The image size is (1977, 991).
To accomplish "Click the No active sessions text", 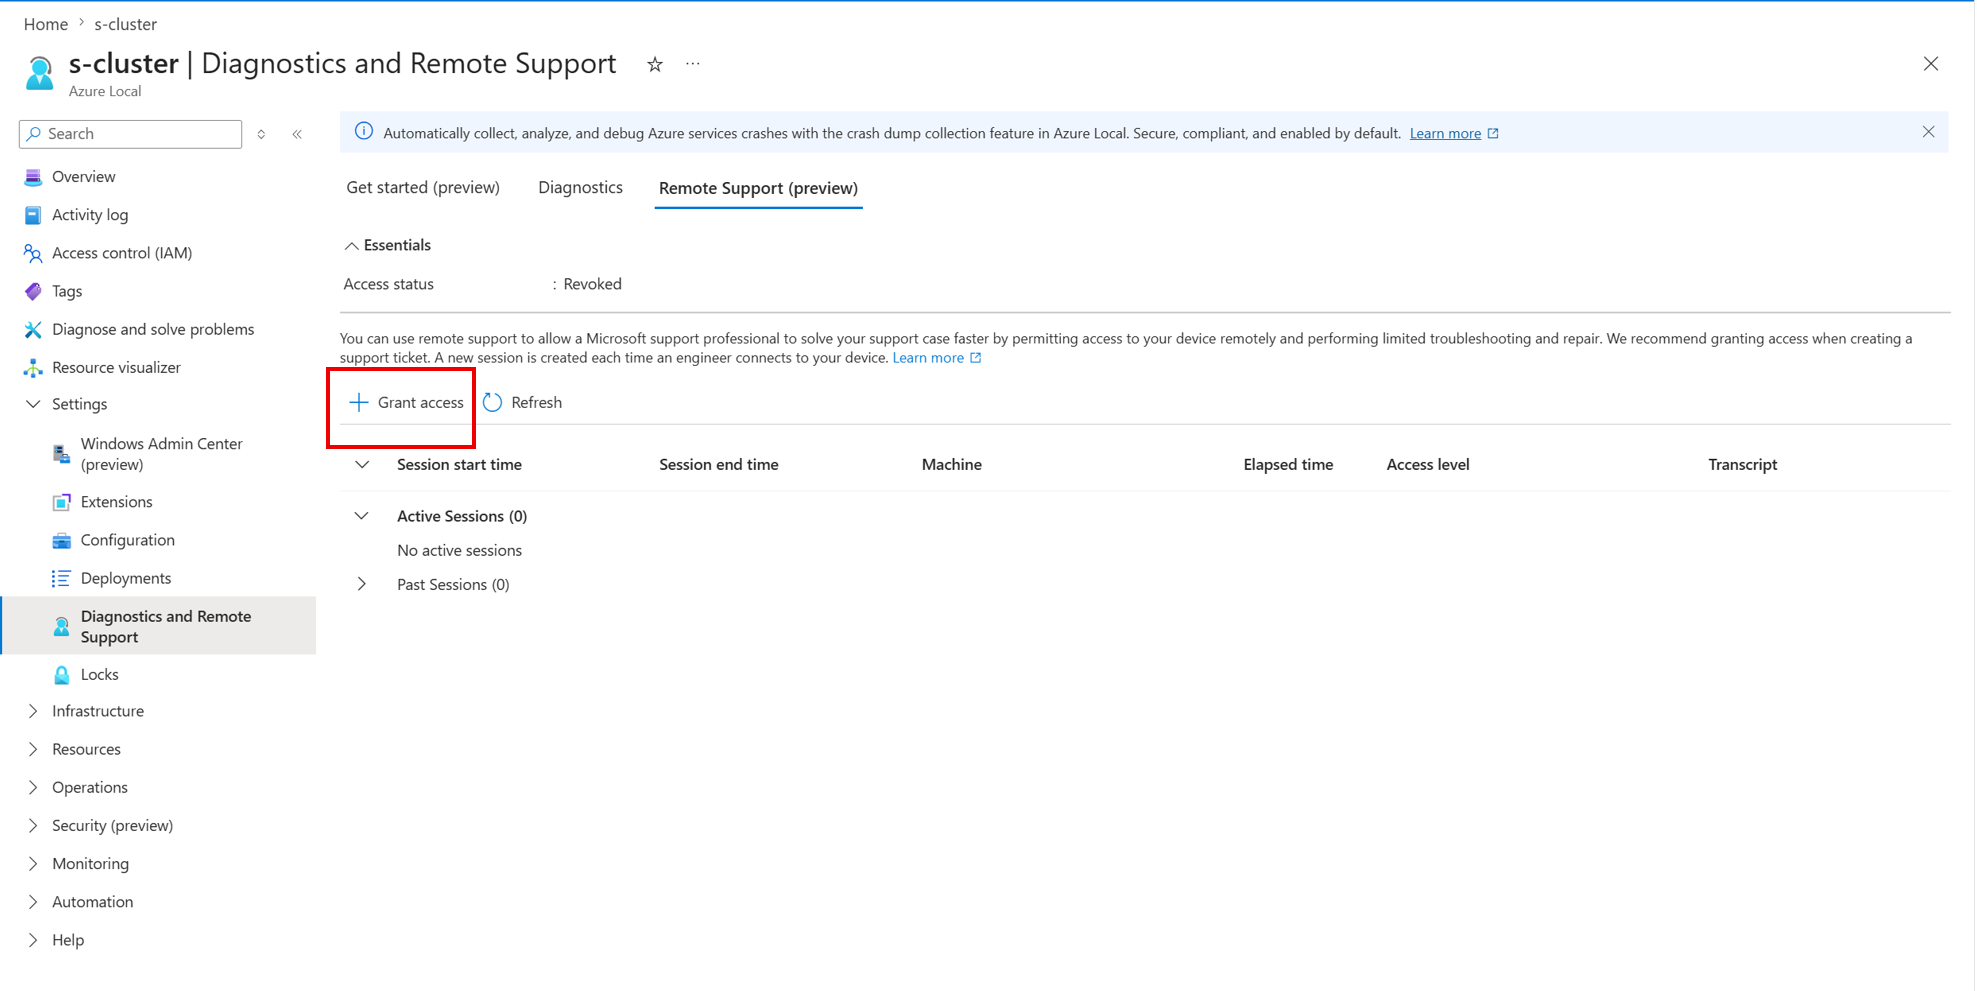I will (x=459, y=550).
